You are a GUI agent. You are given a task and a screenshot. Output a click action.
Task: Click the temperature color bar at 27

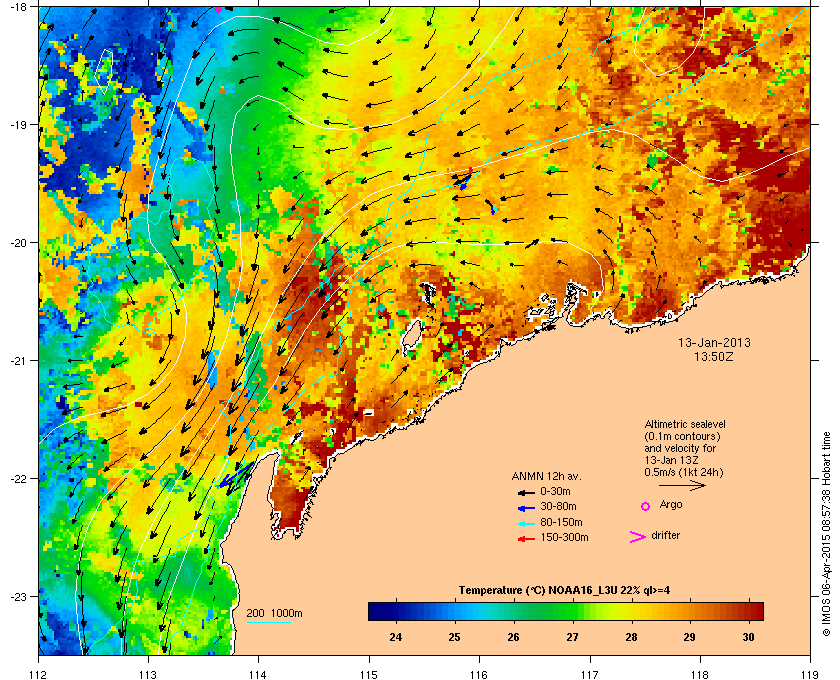click(572, 611)
